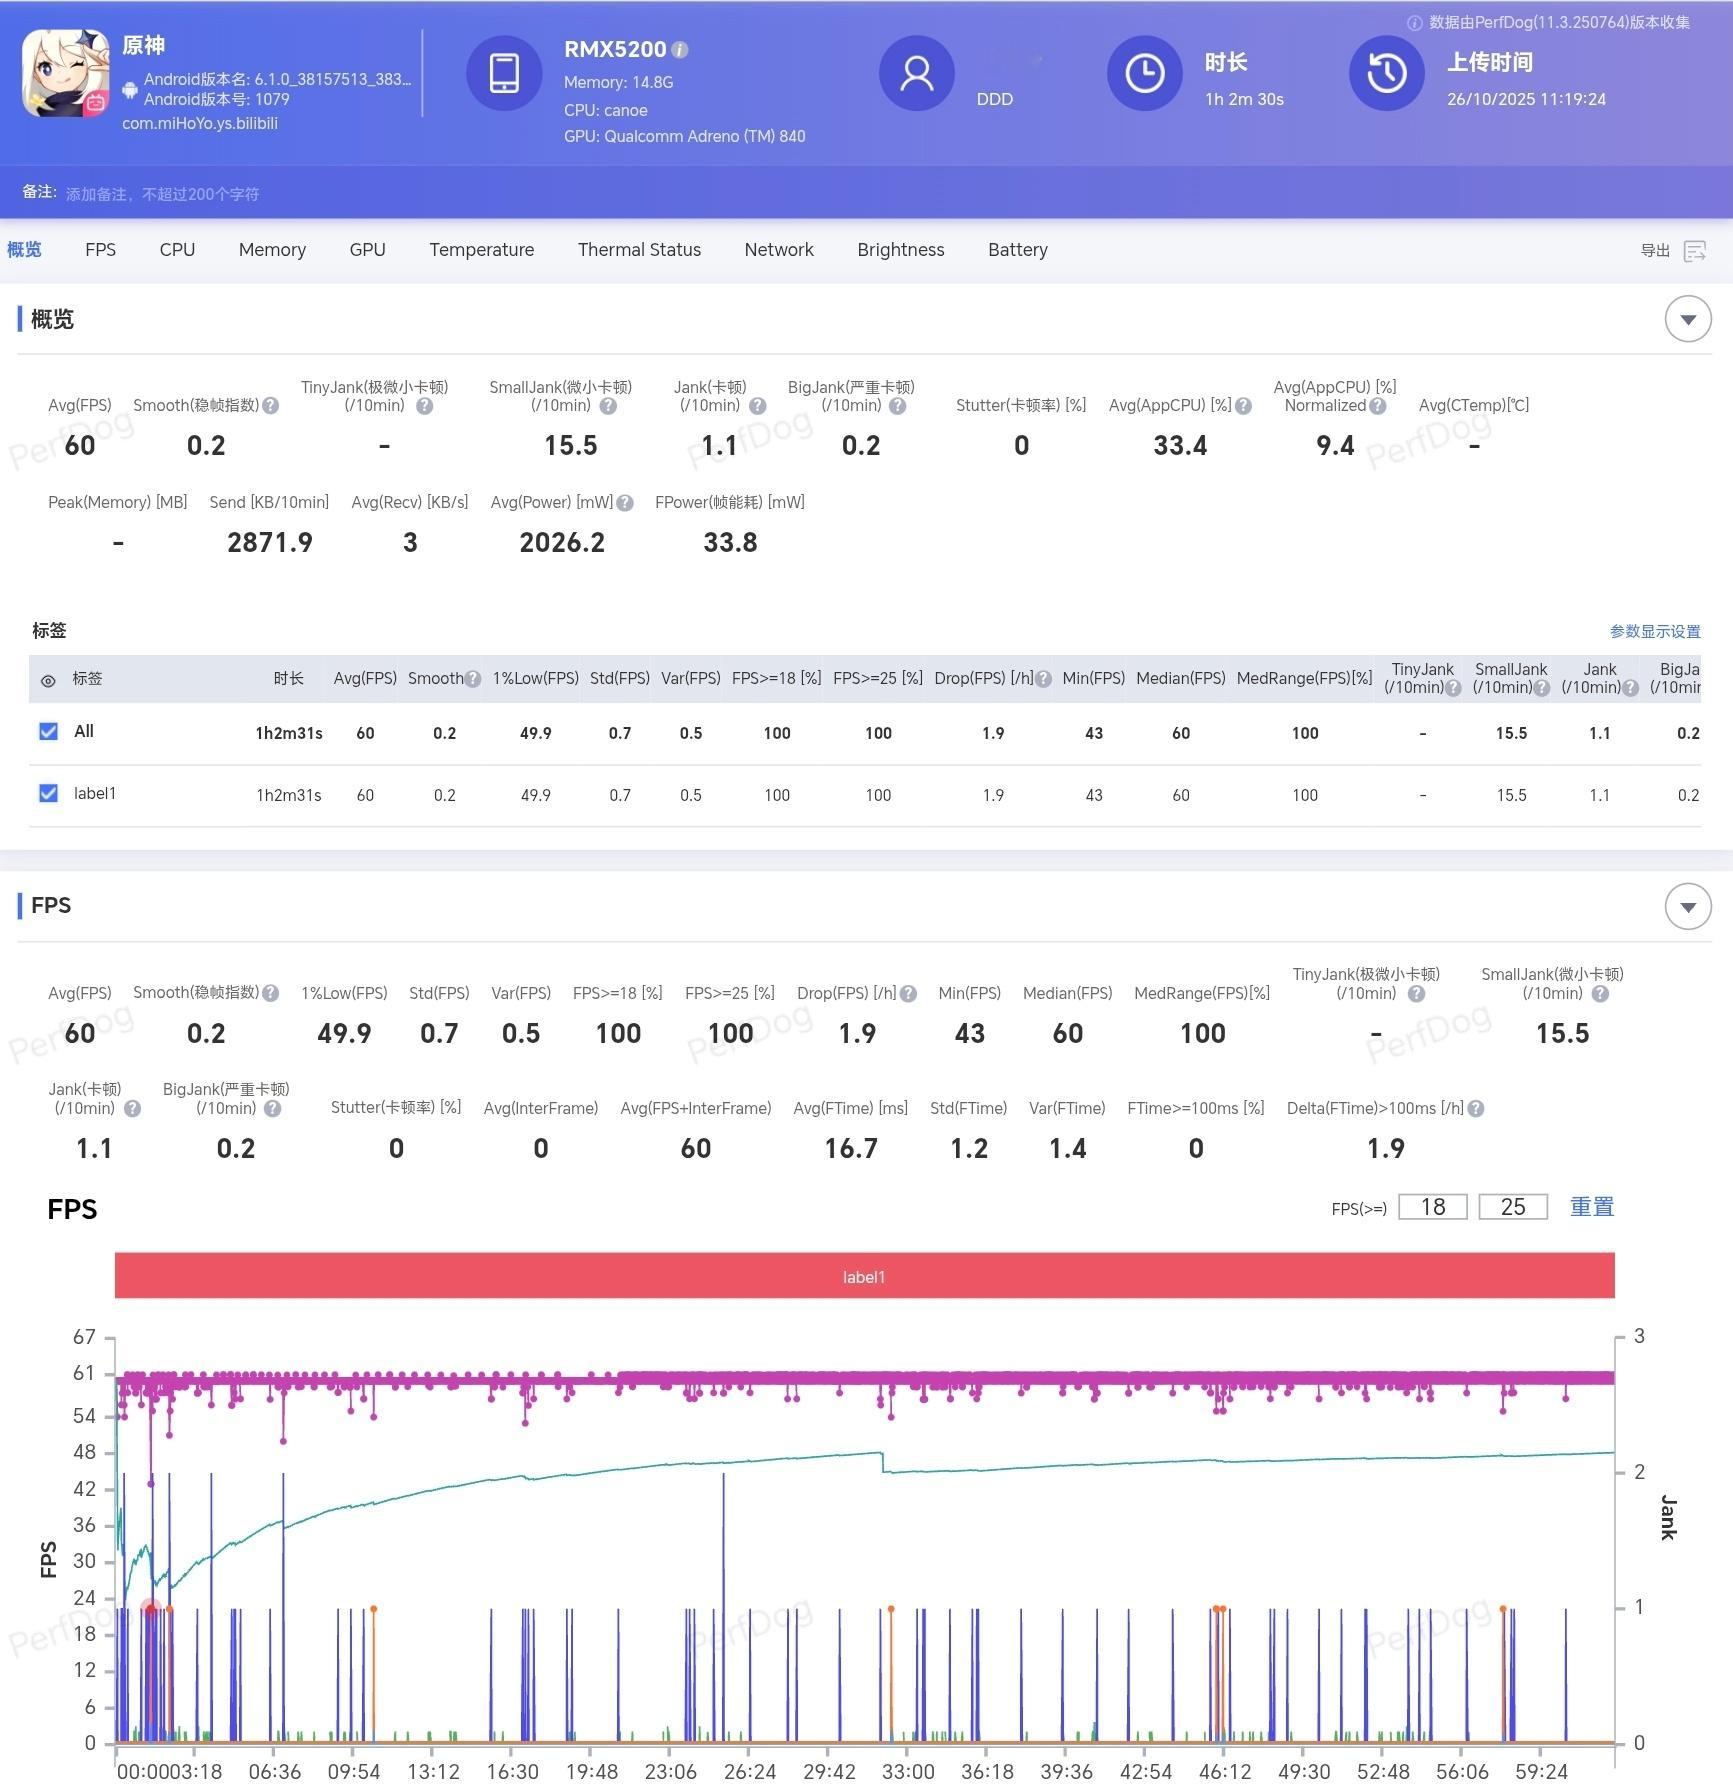1733x1791 pixels.
Task: Go to the Thermal Status tab
Action: click(639, 250)
